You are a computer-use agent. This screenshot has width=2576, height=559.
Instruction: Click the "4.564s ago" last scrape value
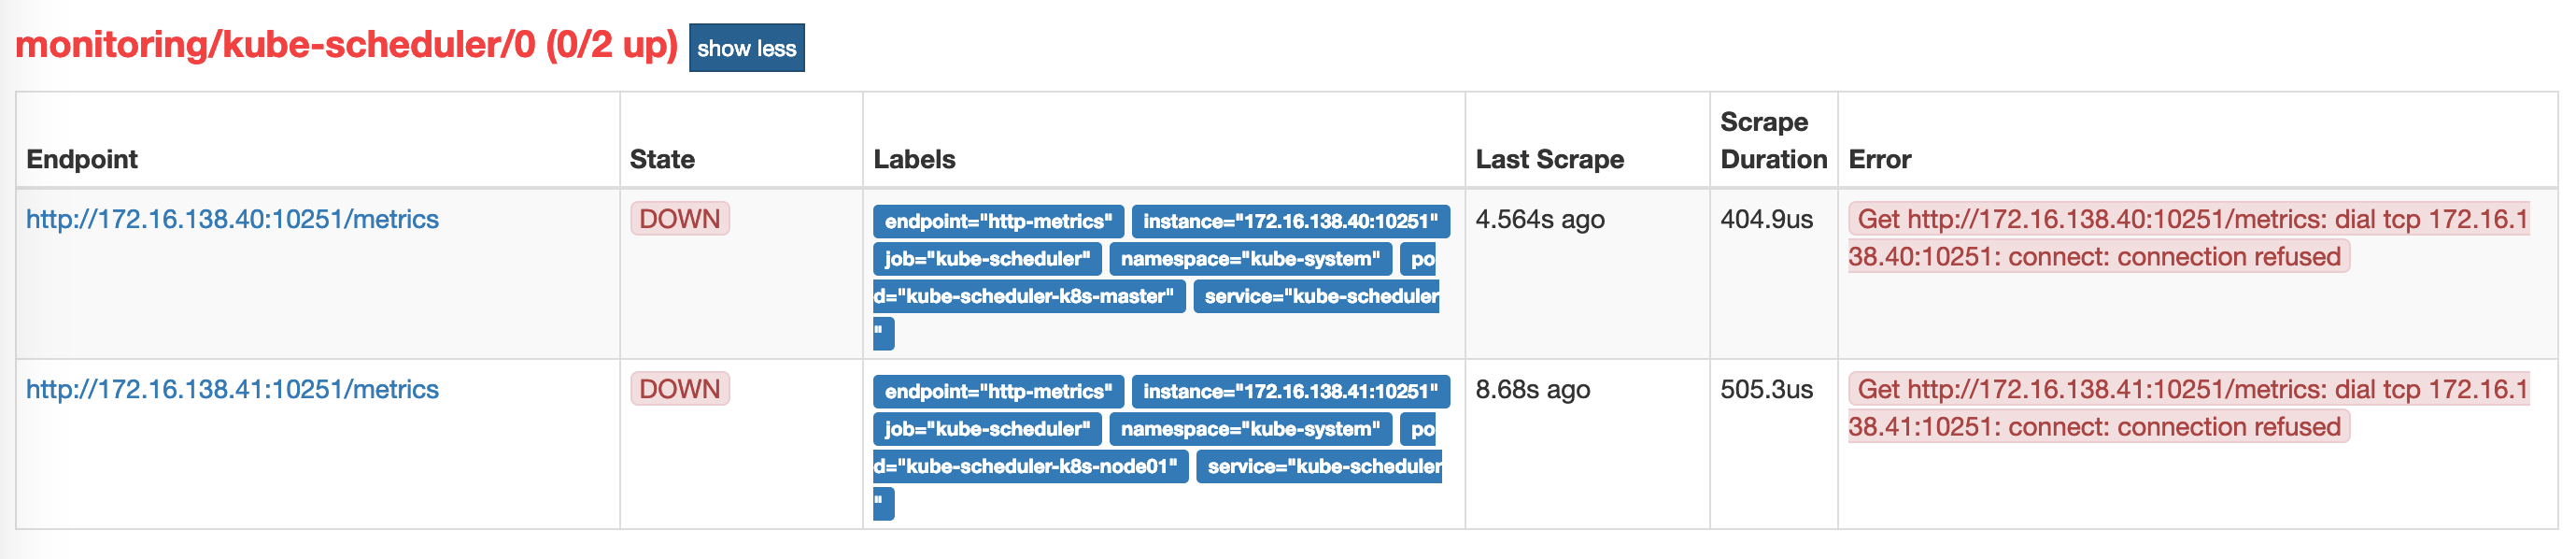click(x=1540, y=219)
